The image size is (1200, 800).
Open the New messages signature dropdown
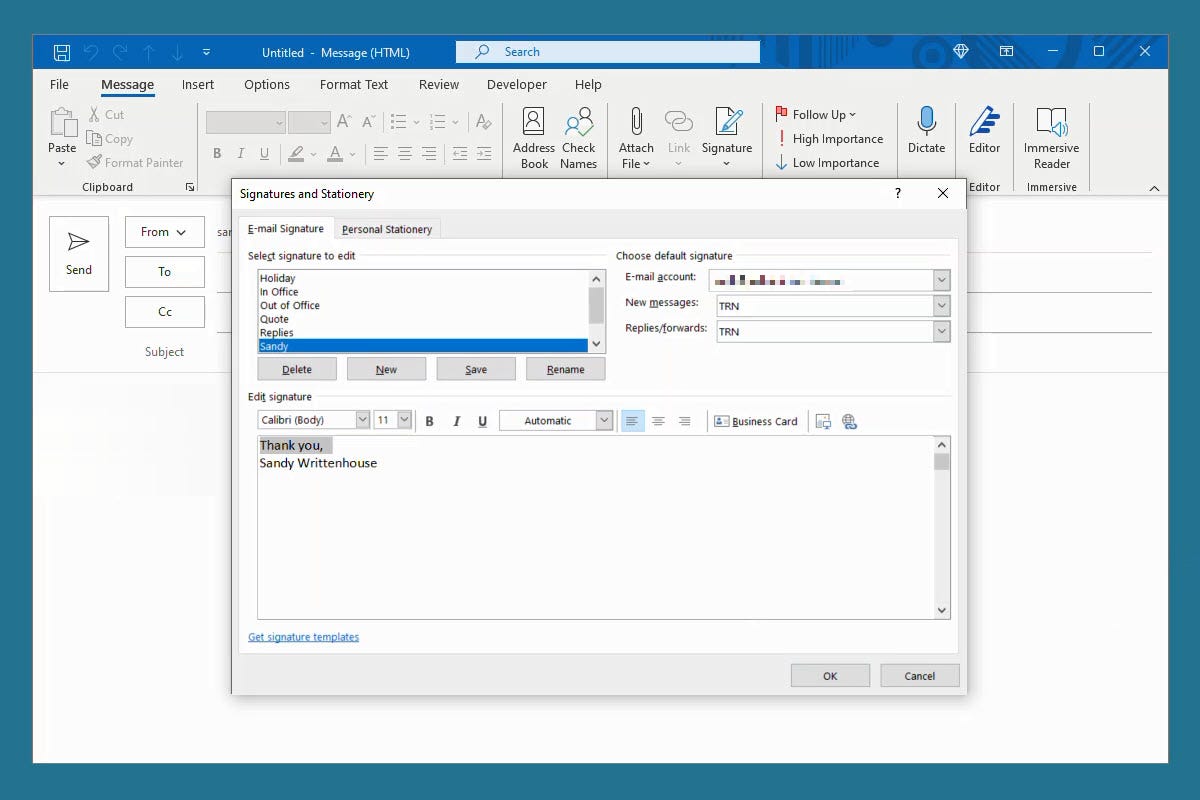941,305
